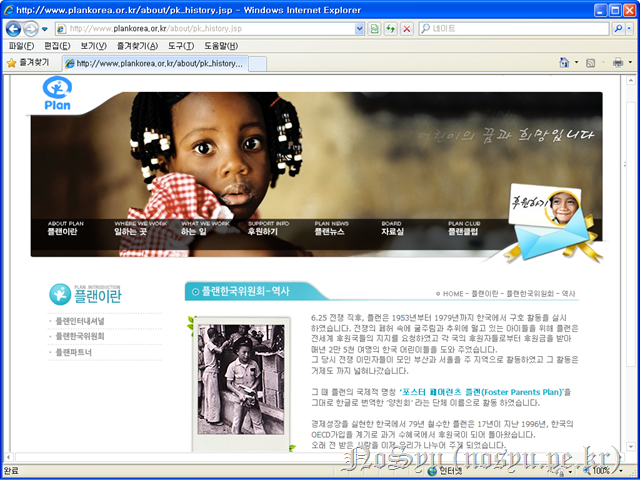Click the 플랜한국위원회 sidebar link
This screenshot has height=480, width=640.
tap(80, 337)
